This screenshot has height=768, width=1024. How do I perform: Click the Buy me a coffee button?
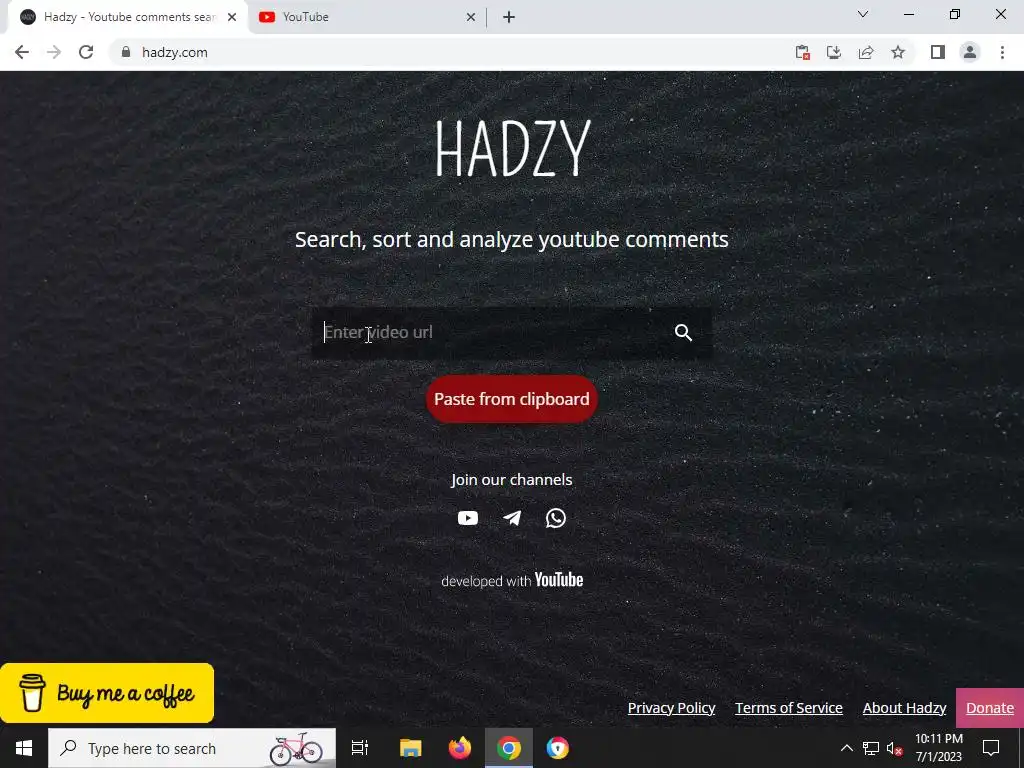point(107,693)
